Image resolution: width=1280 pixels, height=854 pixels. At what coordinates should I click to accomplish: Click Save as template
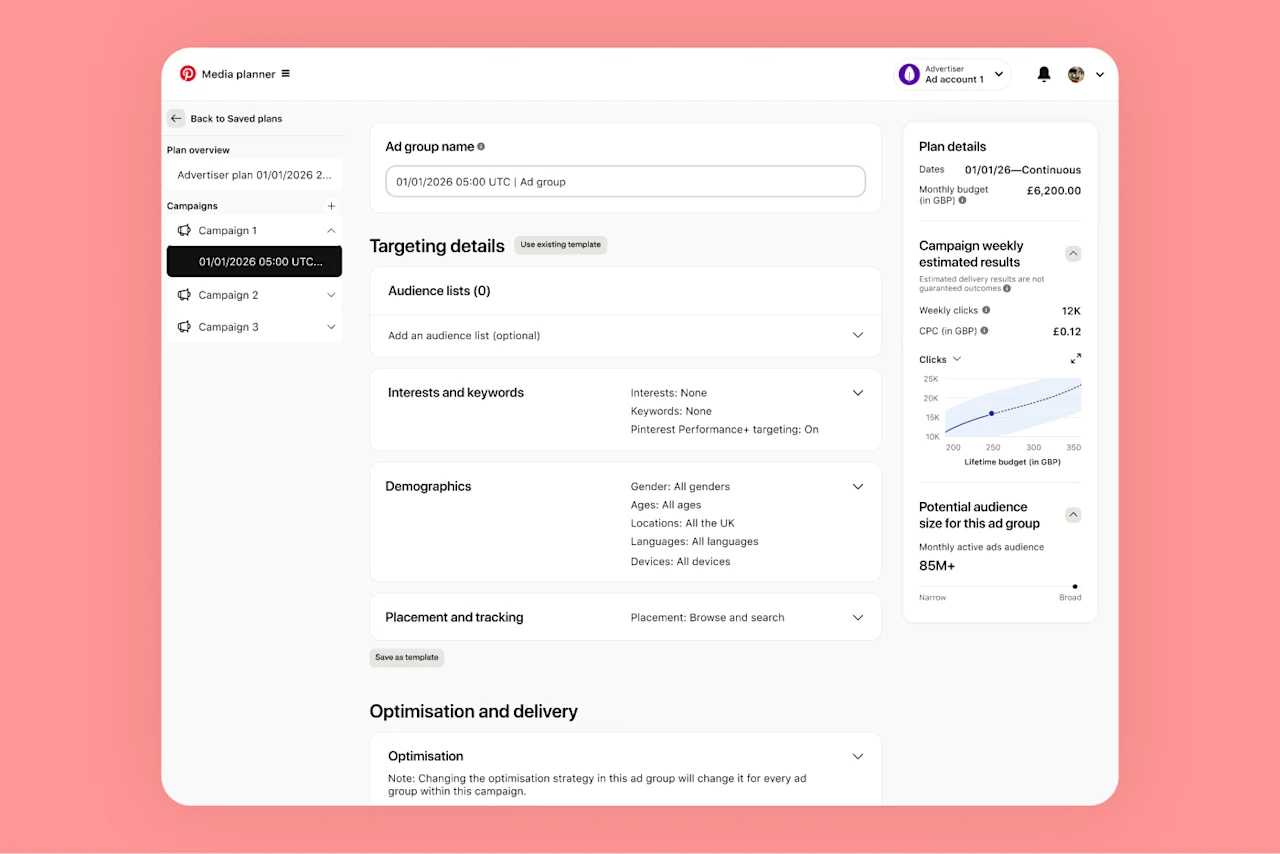(406, 657)
